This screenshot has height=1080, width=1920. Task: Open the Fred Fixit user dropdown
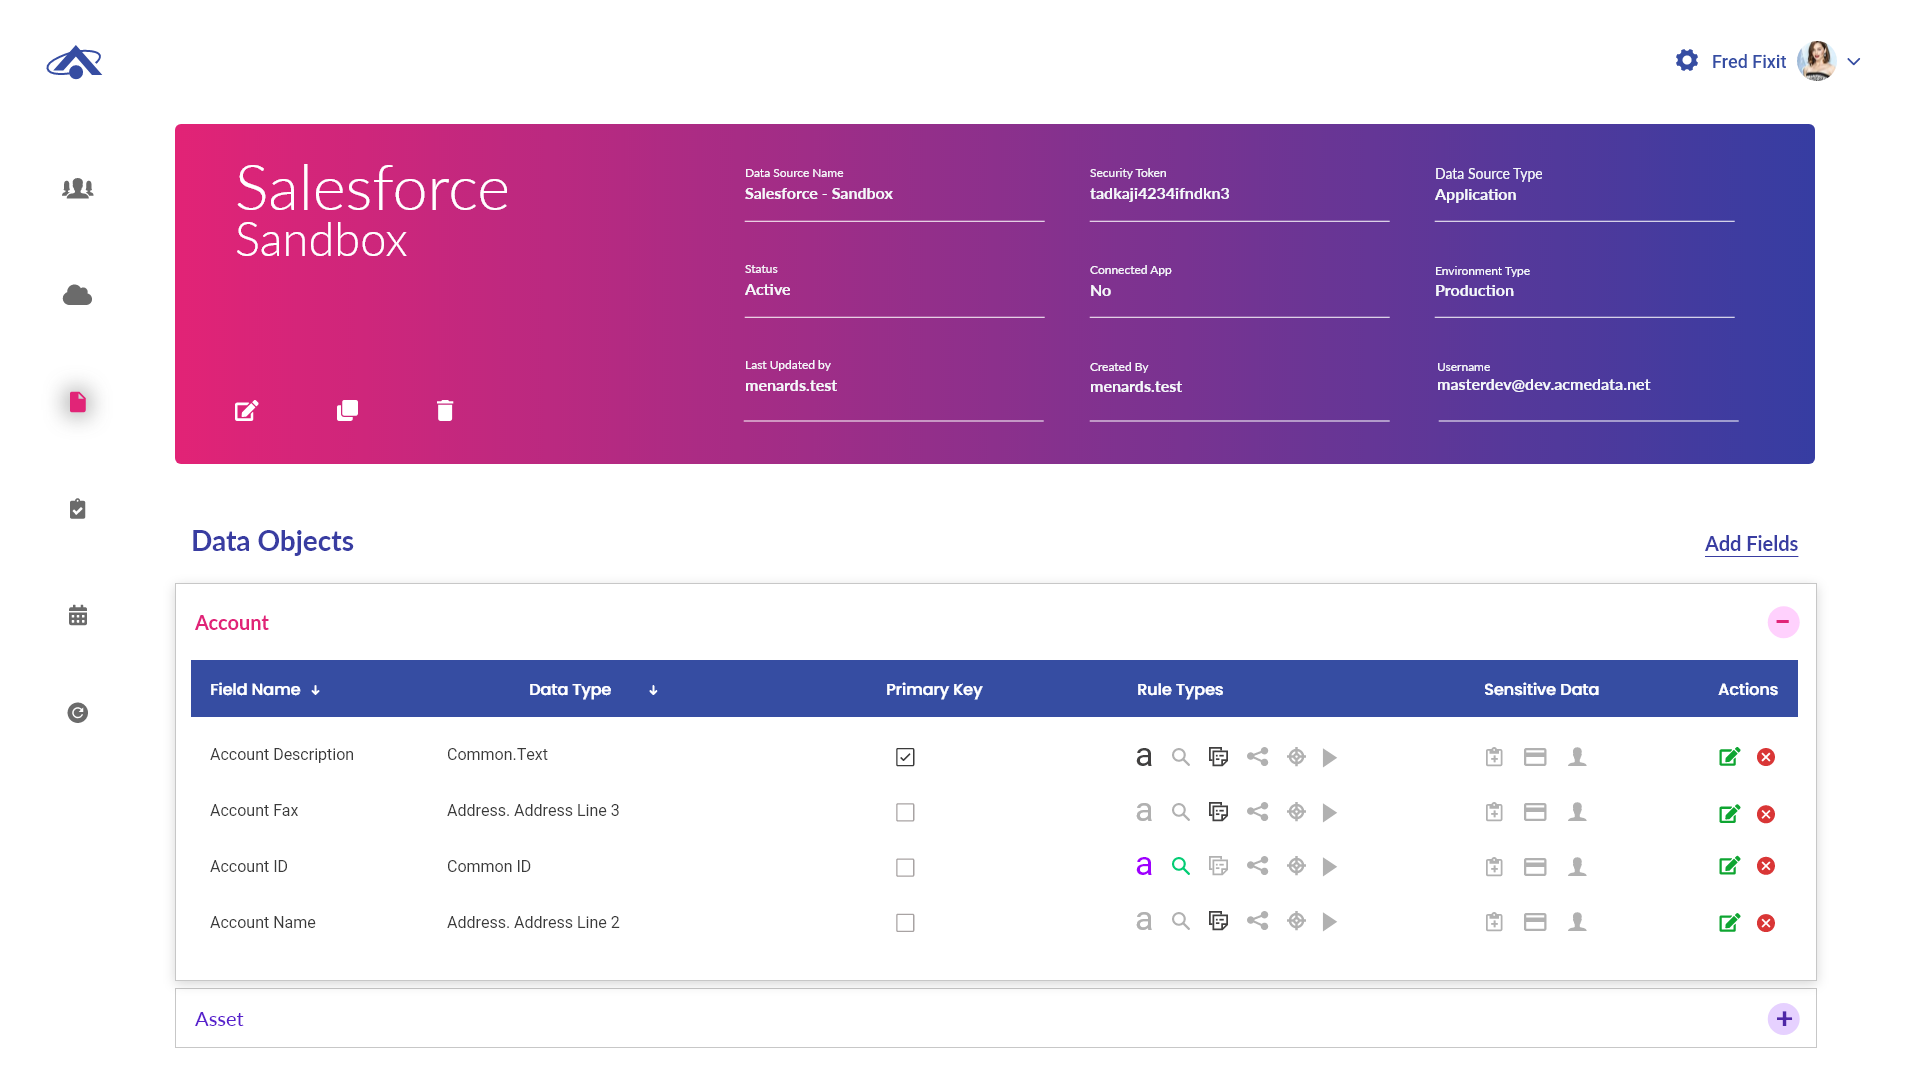[1853, 62]
